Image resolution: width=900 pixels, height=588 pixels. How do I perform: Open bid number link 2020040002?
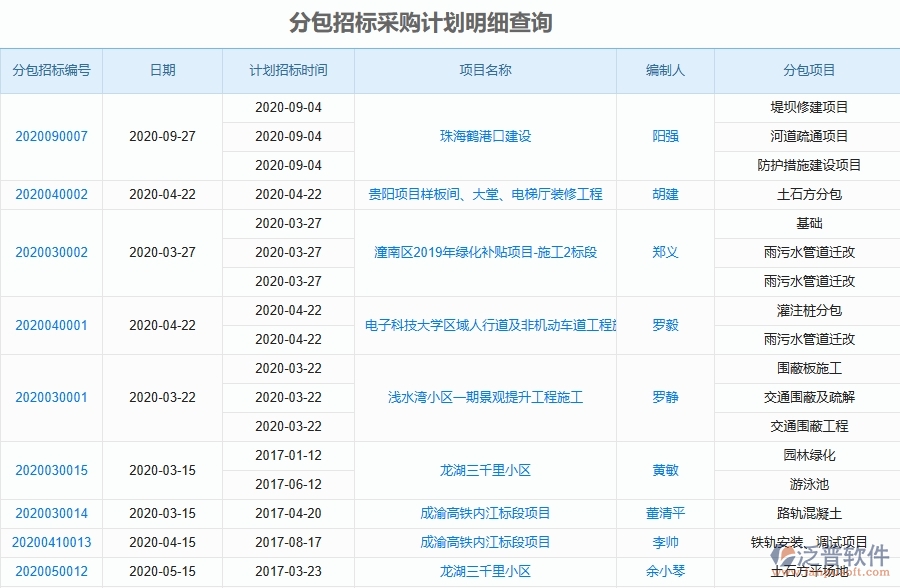click(x=52, y=195)
